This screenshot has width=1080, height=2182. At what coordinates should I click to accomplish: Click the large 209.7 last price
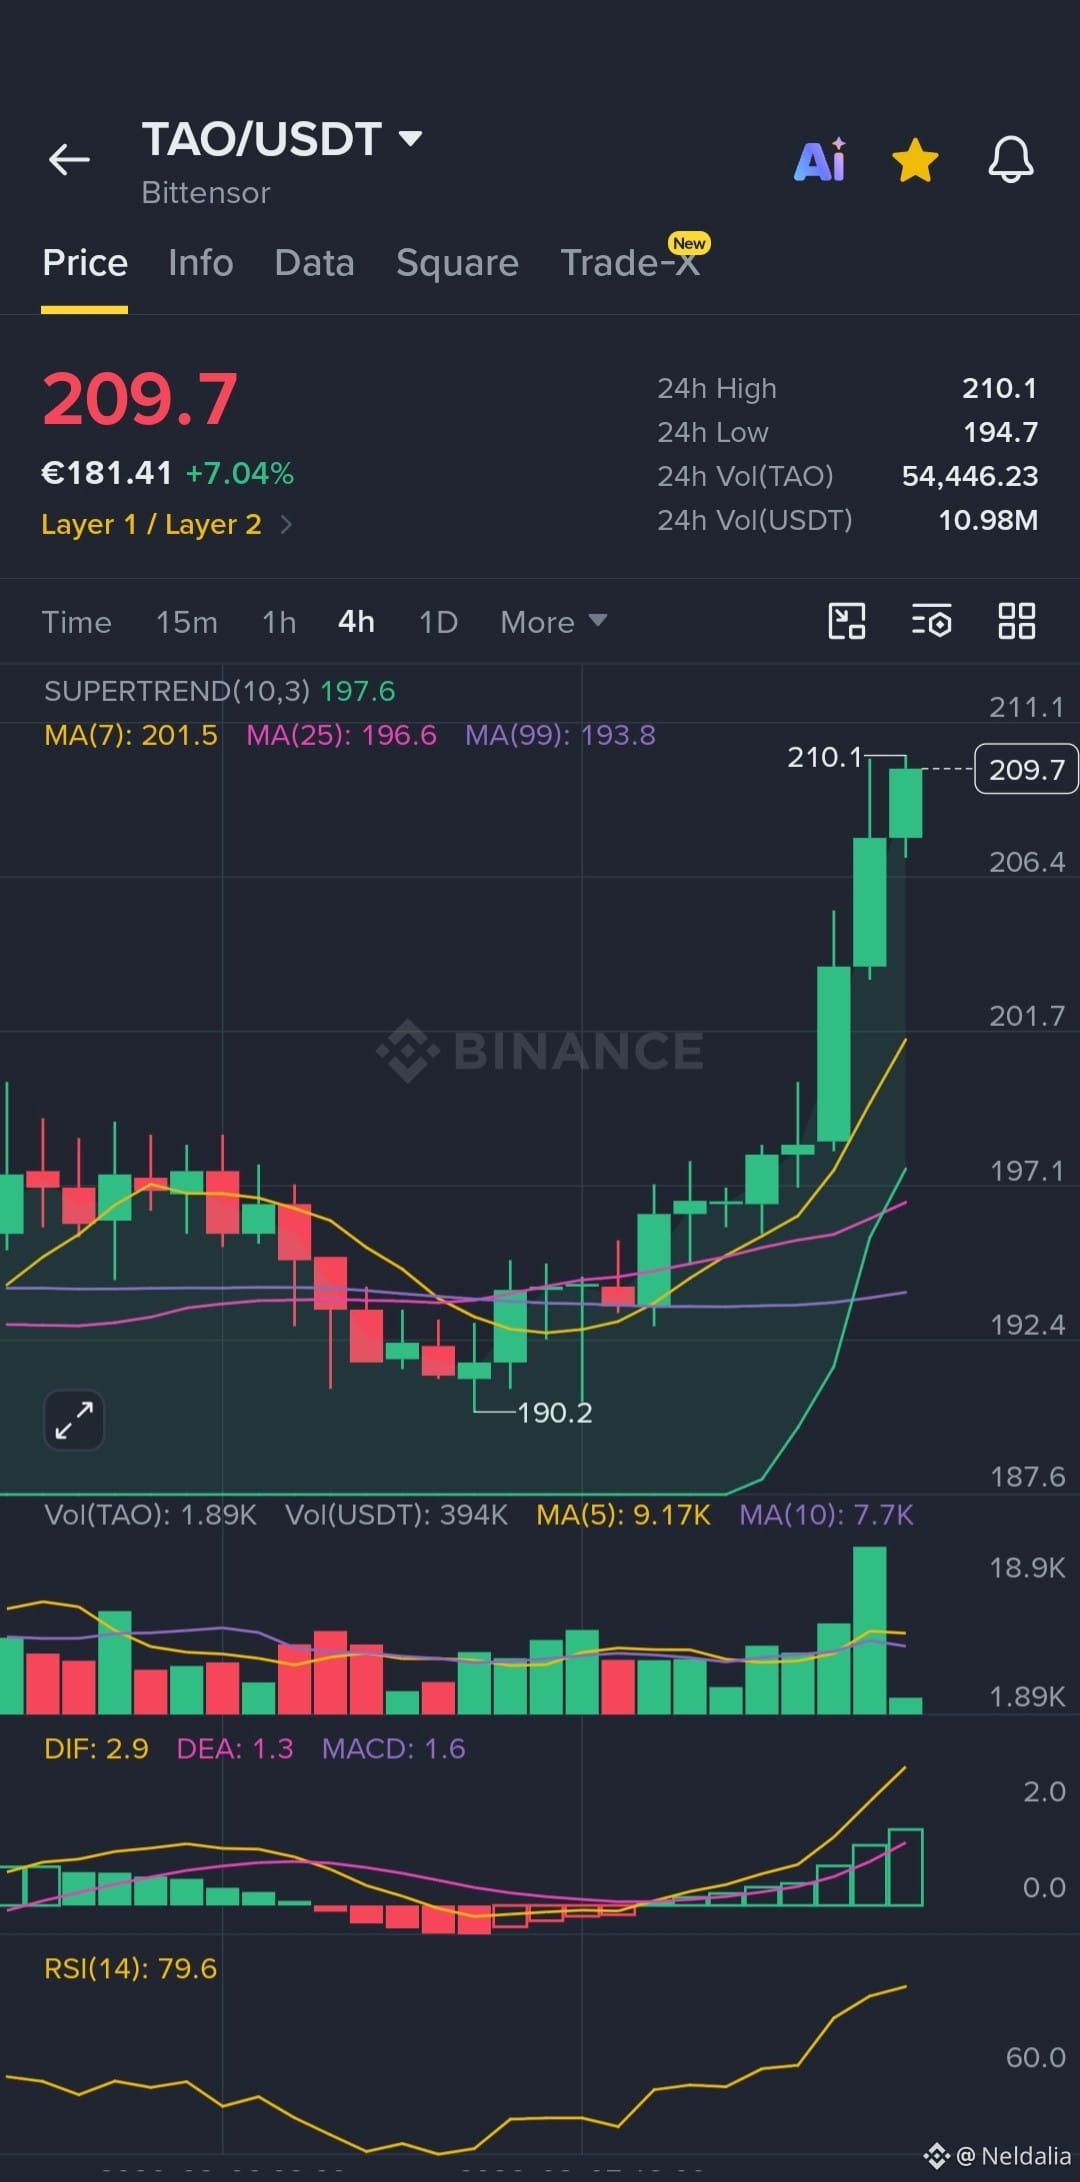coord(140,399)
